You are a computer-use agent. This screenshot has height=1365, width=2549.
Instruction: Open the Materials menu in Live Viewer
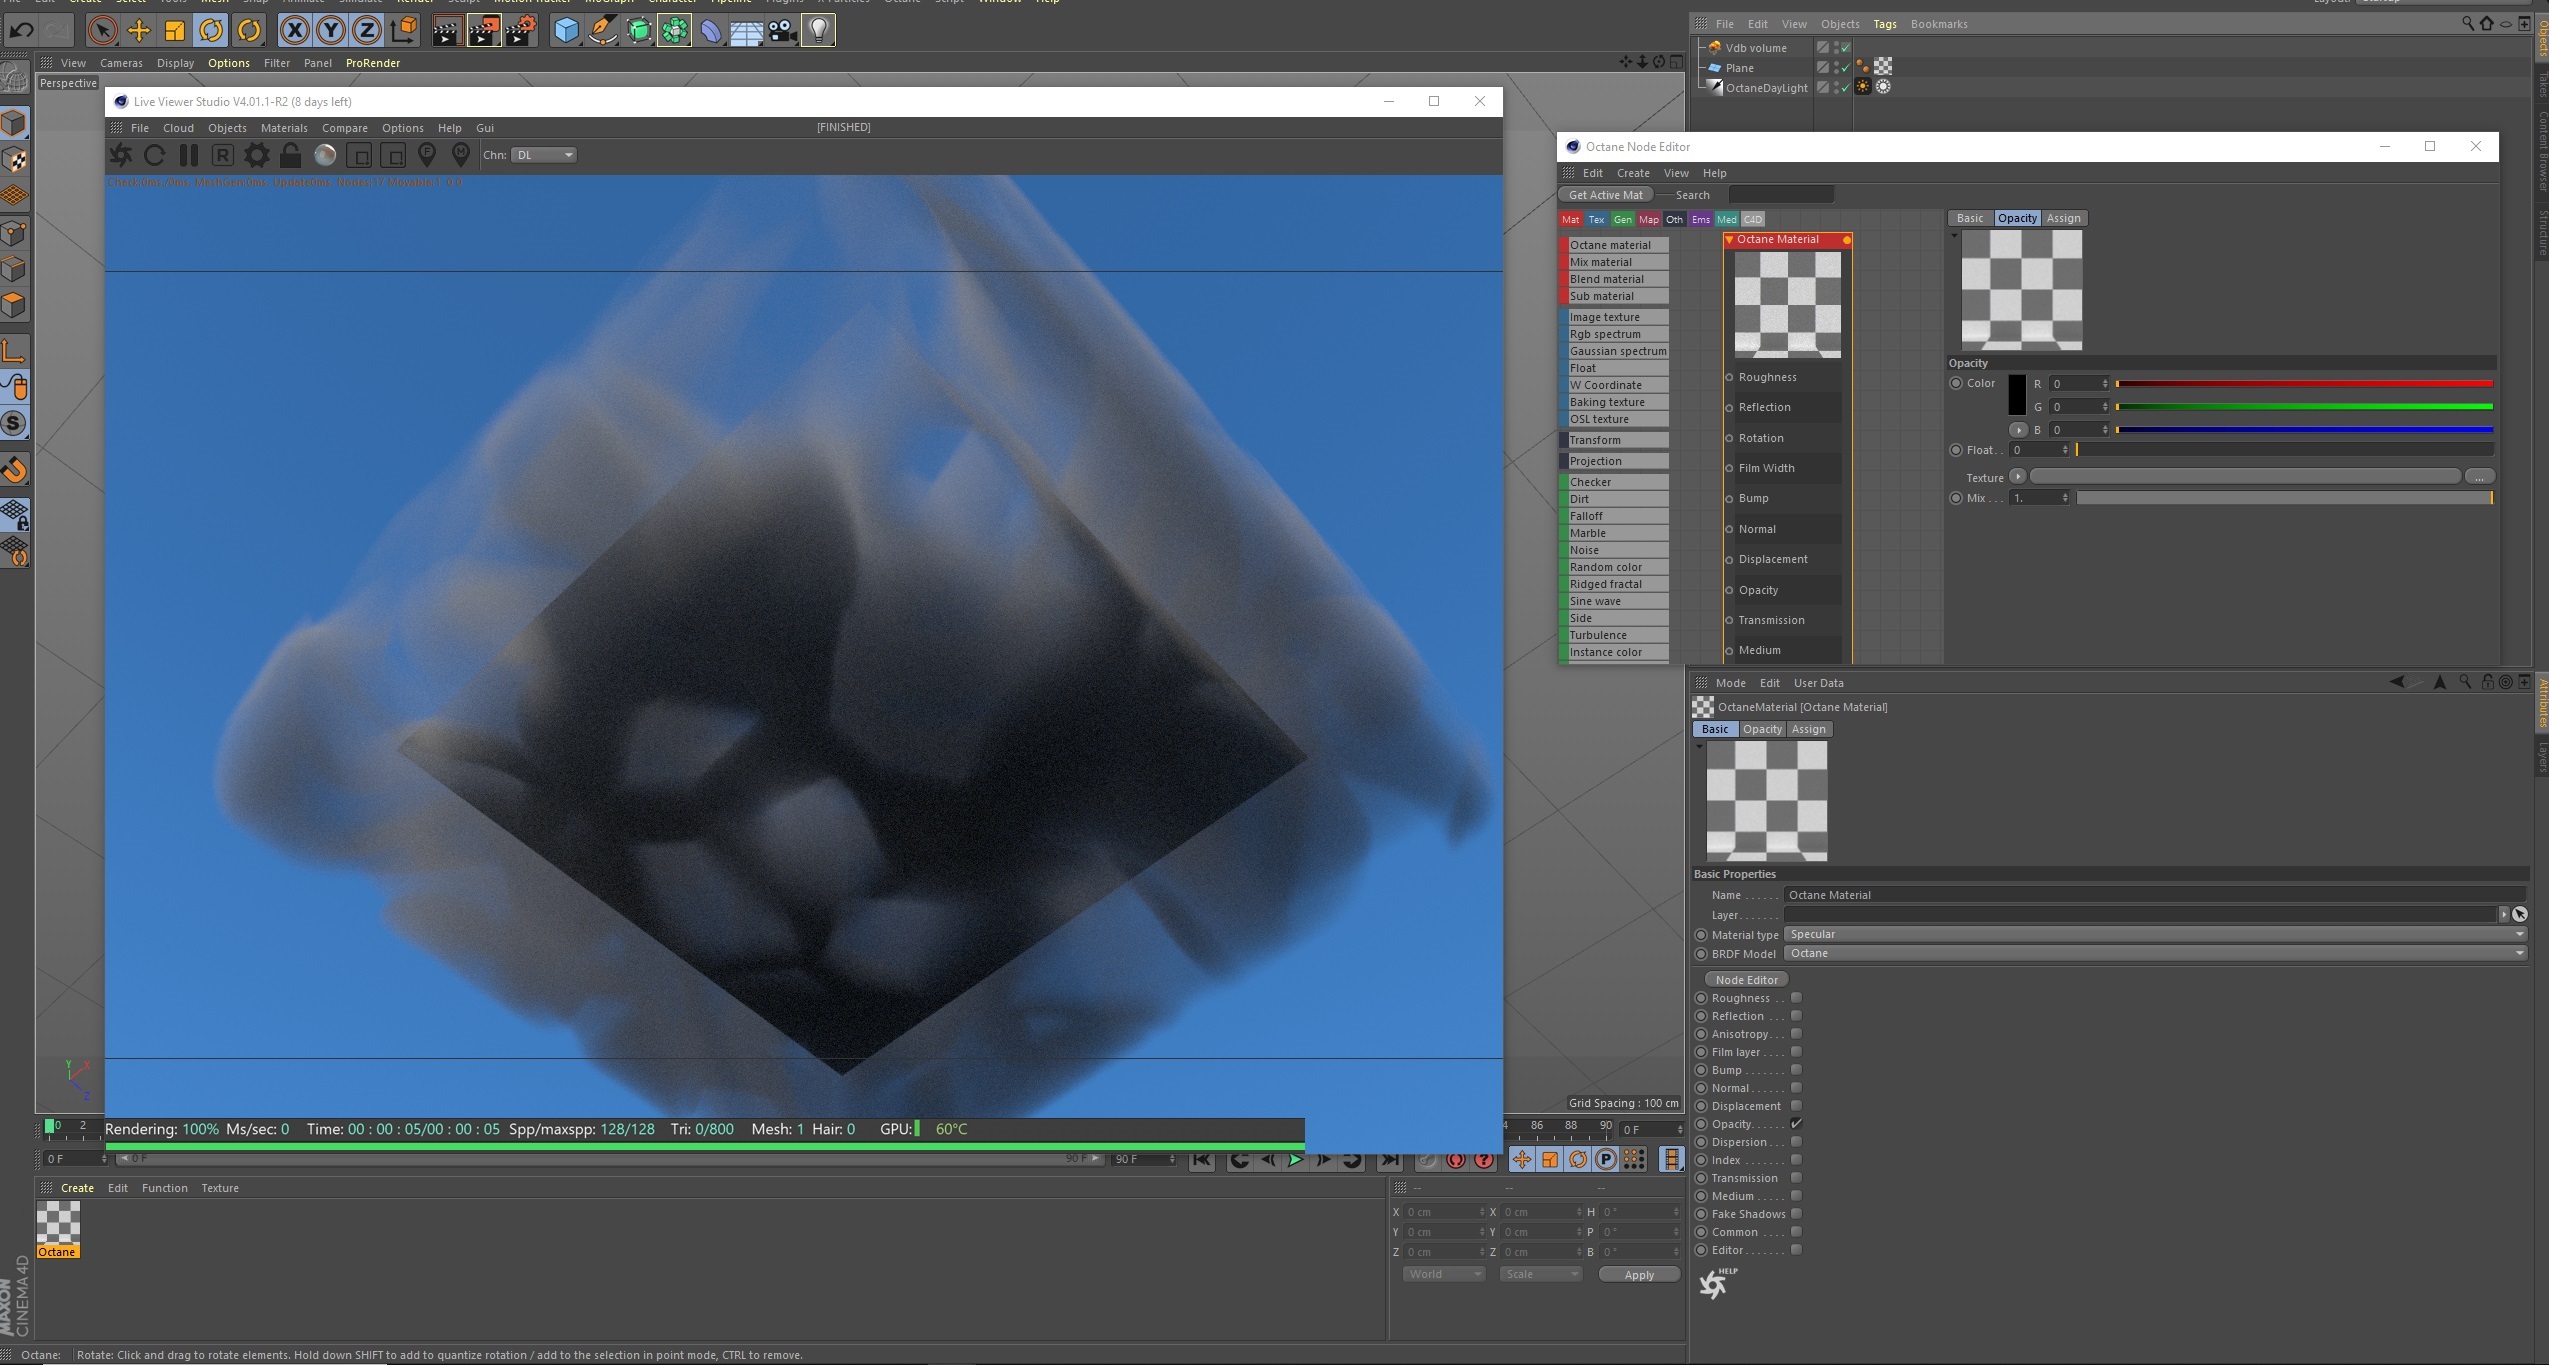(284, 128)
